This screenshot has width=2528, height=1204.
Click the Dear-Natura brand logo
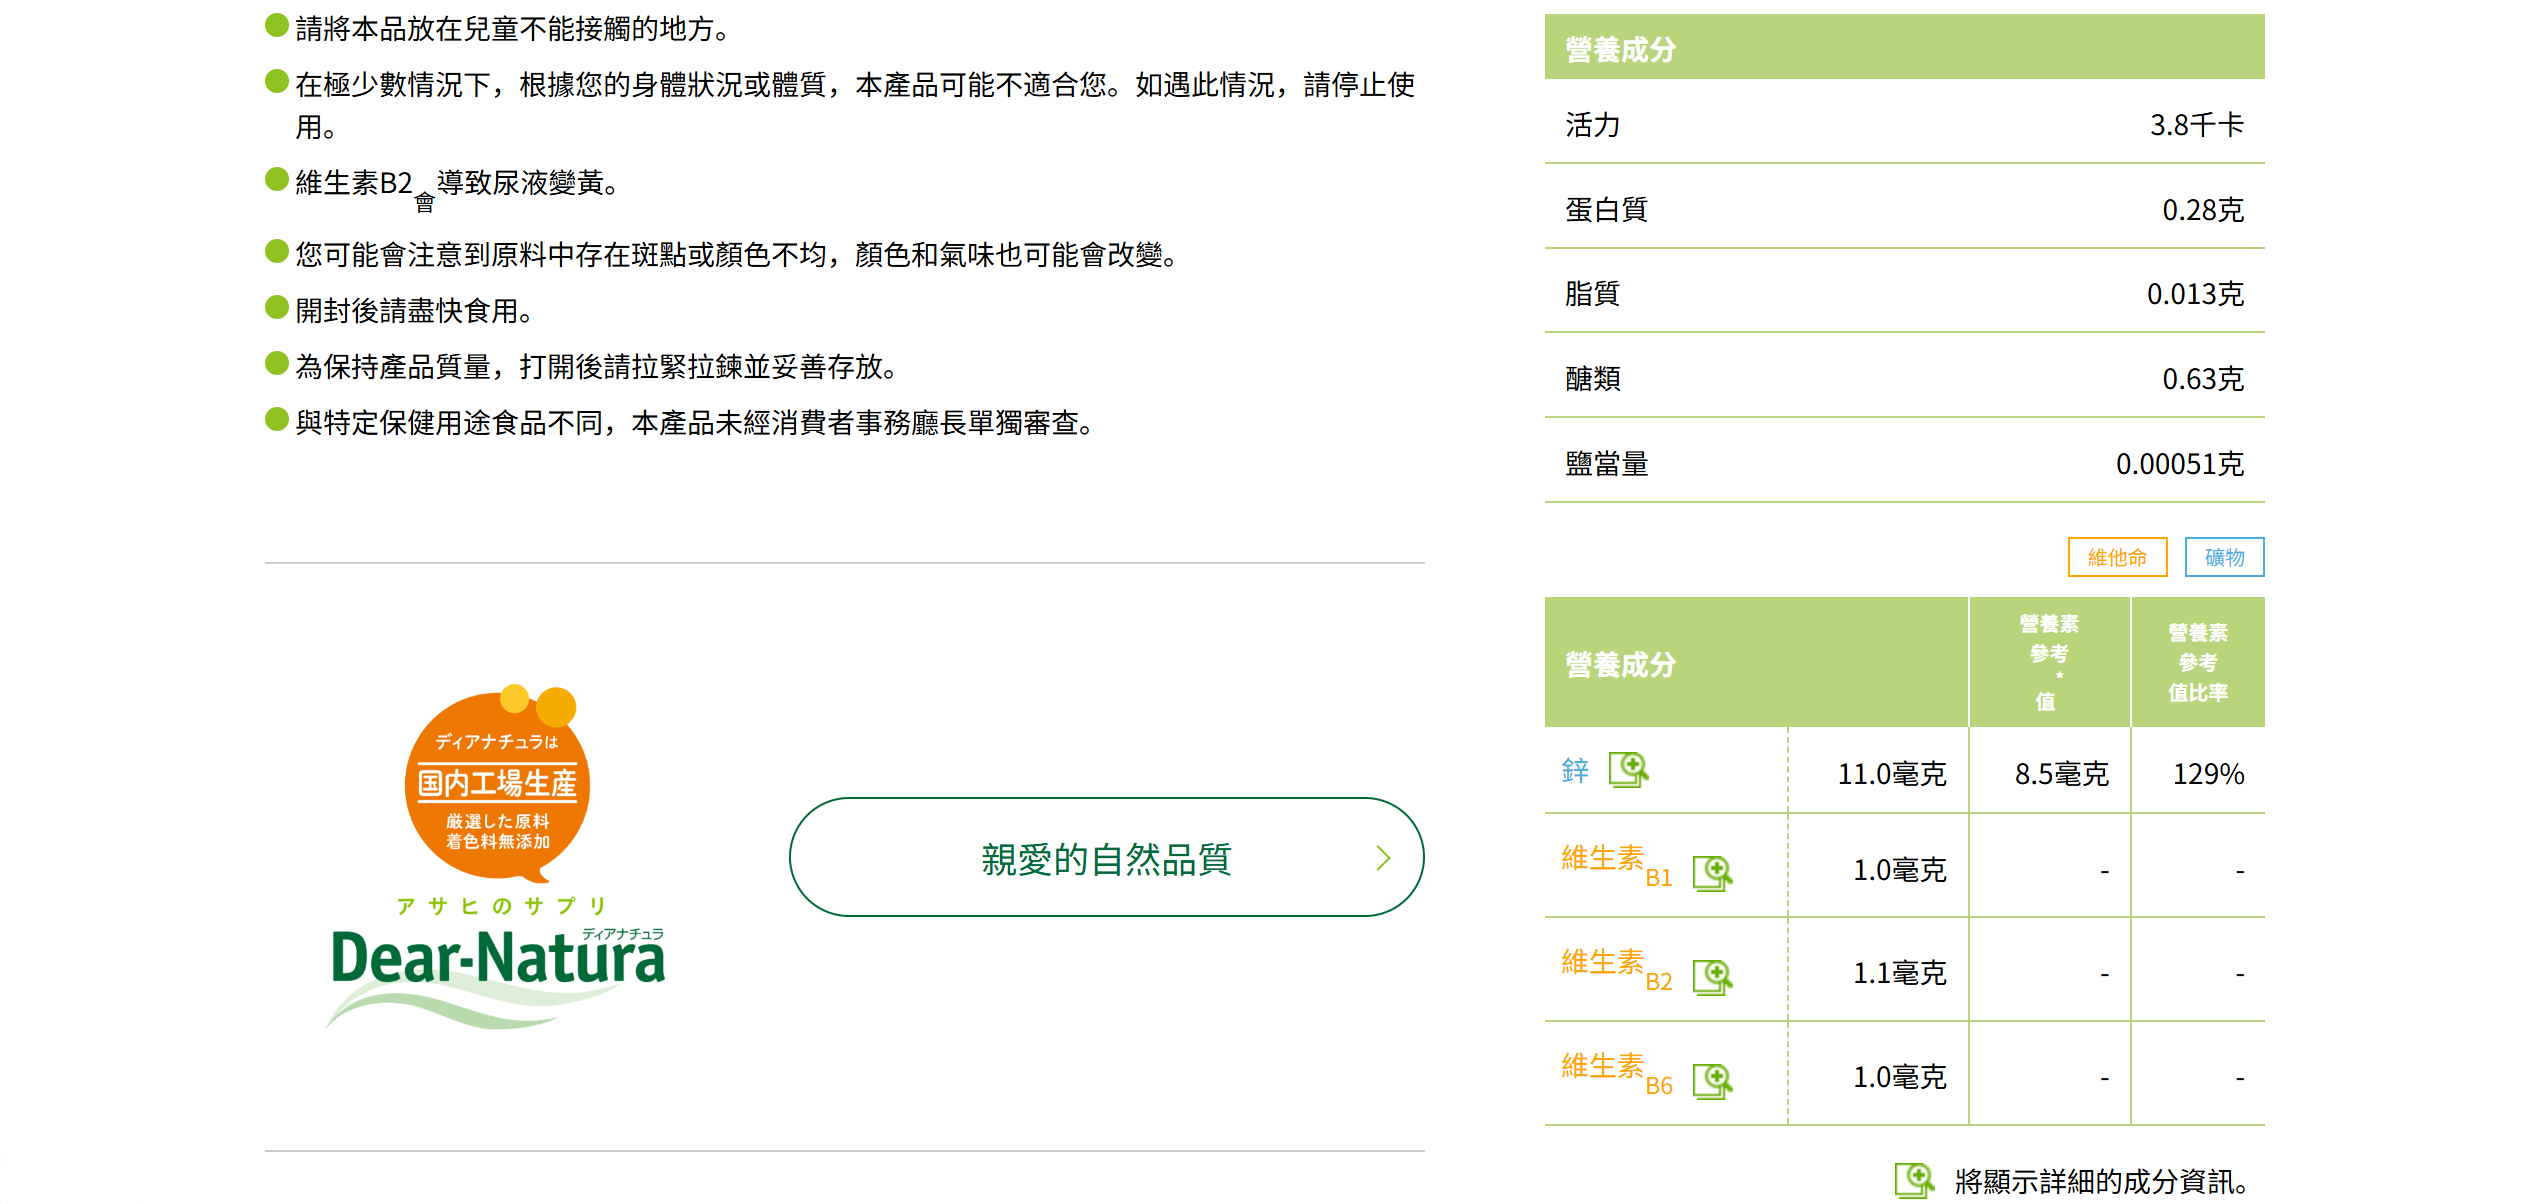(498, 965)
